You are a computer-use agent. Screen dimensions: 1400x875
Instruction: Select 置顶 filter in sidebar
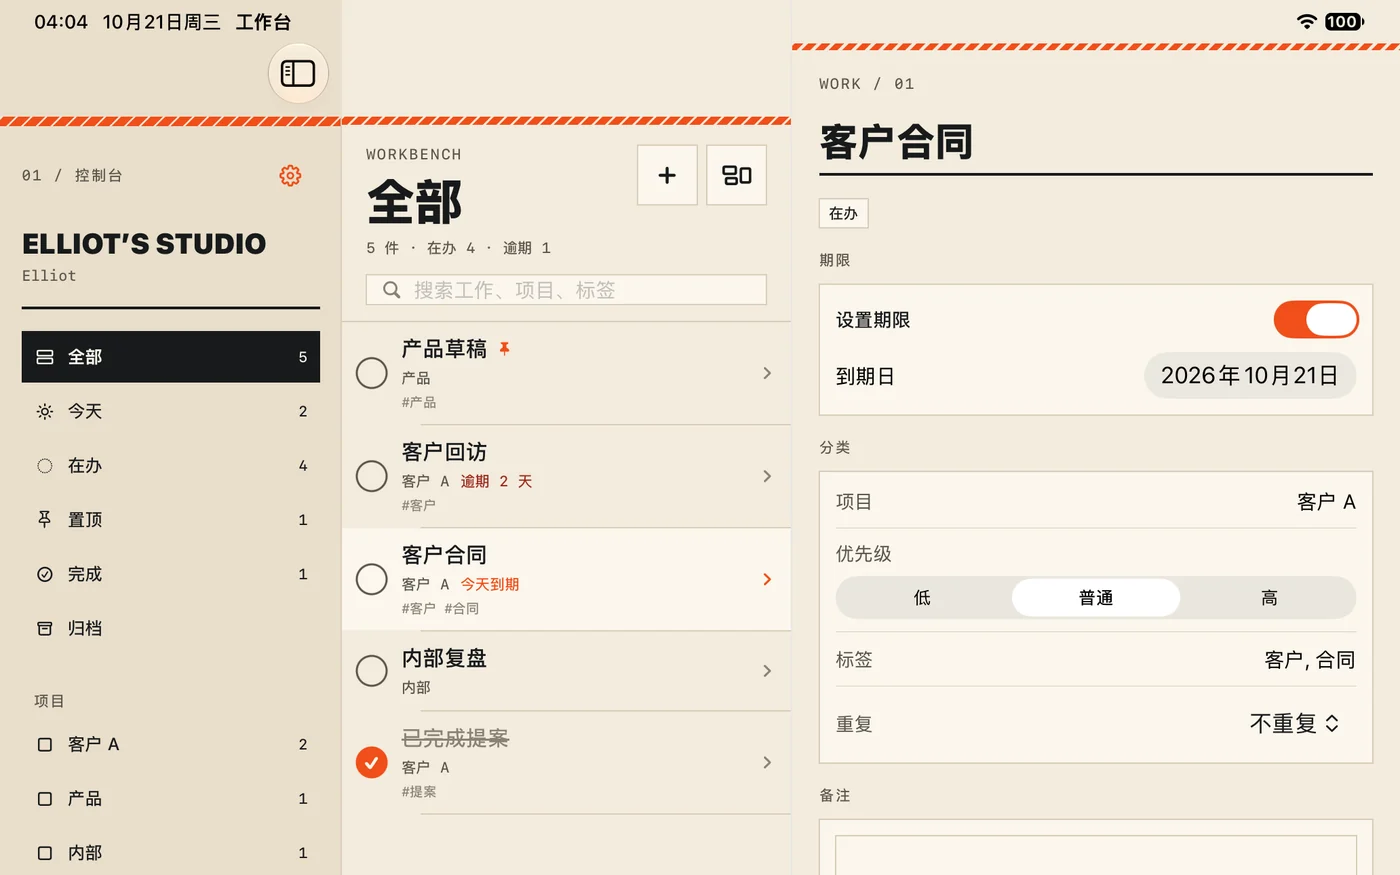[171, 519]
